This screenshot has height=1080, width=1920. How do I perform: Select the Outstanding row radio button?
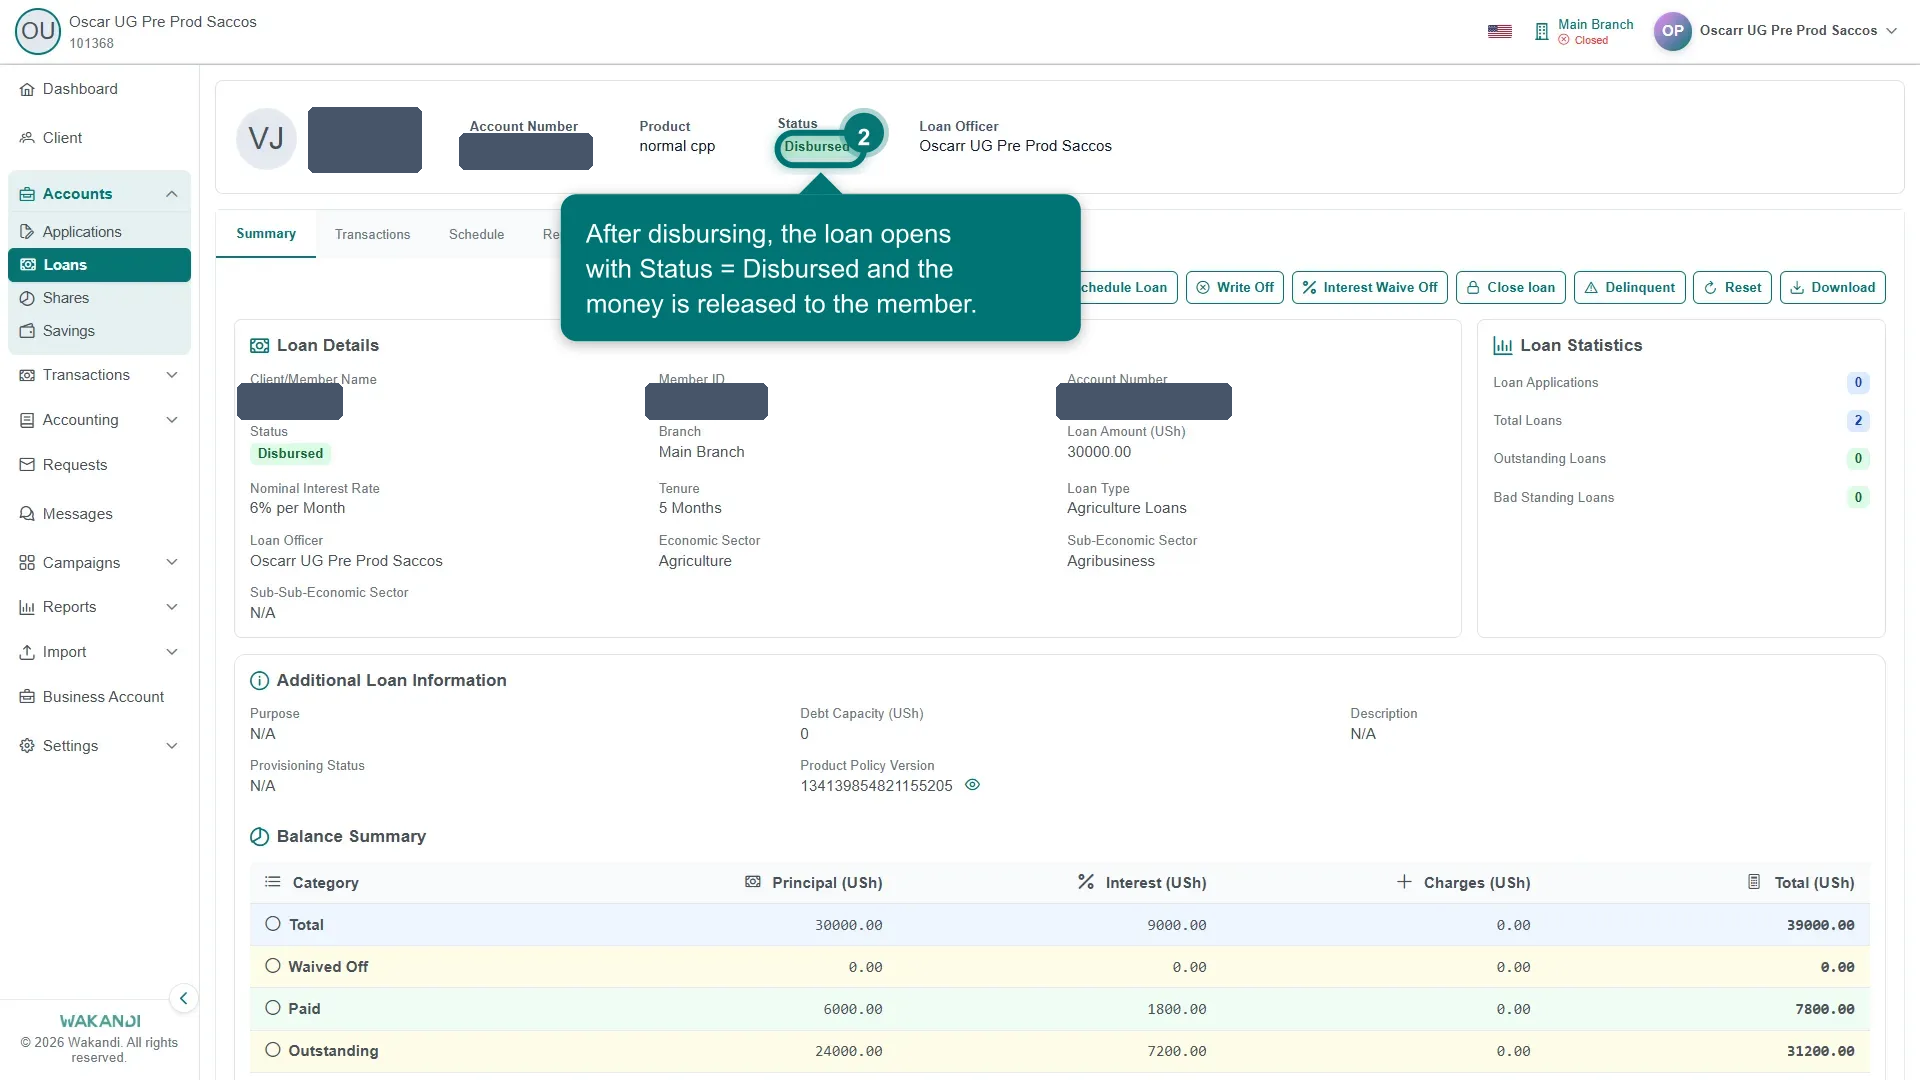[272, 1050]
